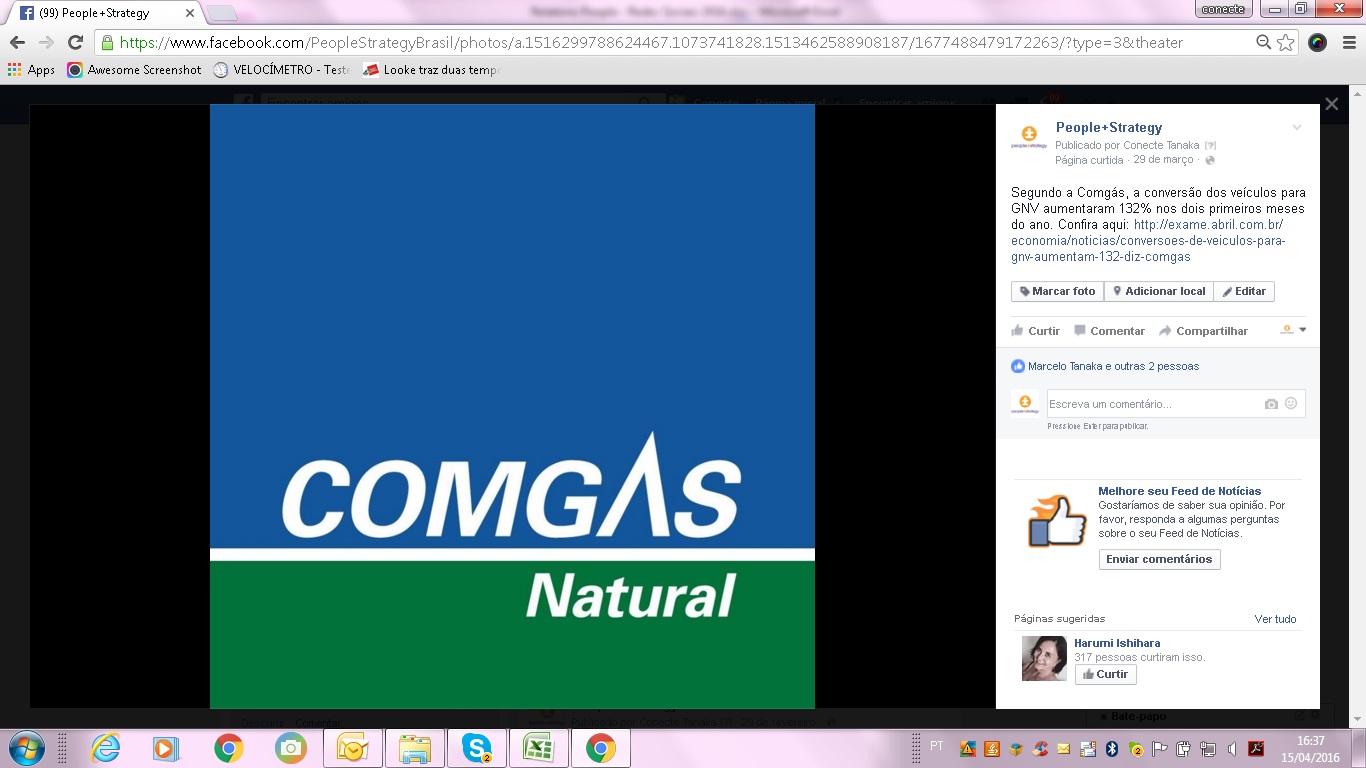Open Windows Explorer folder in taskbar

coord(415,748)
